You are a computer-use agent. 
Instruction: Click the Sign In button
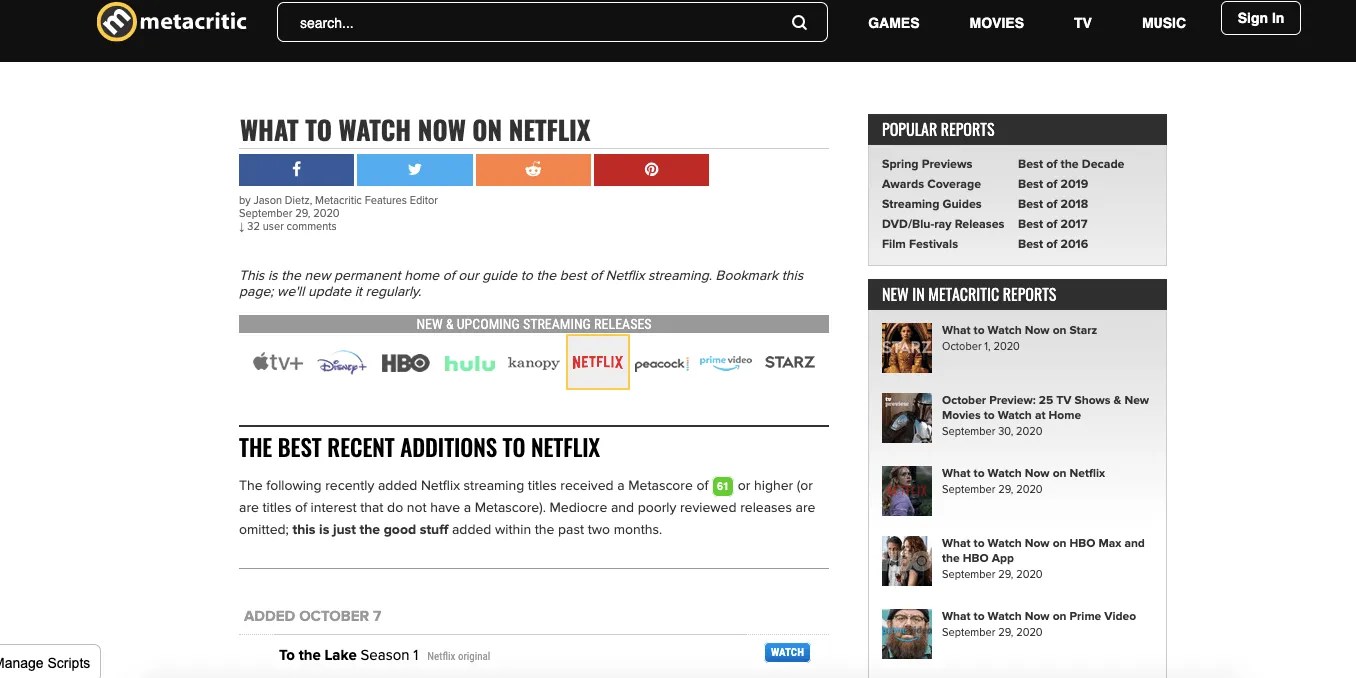coord(1260,18)
